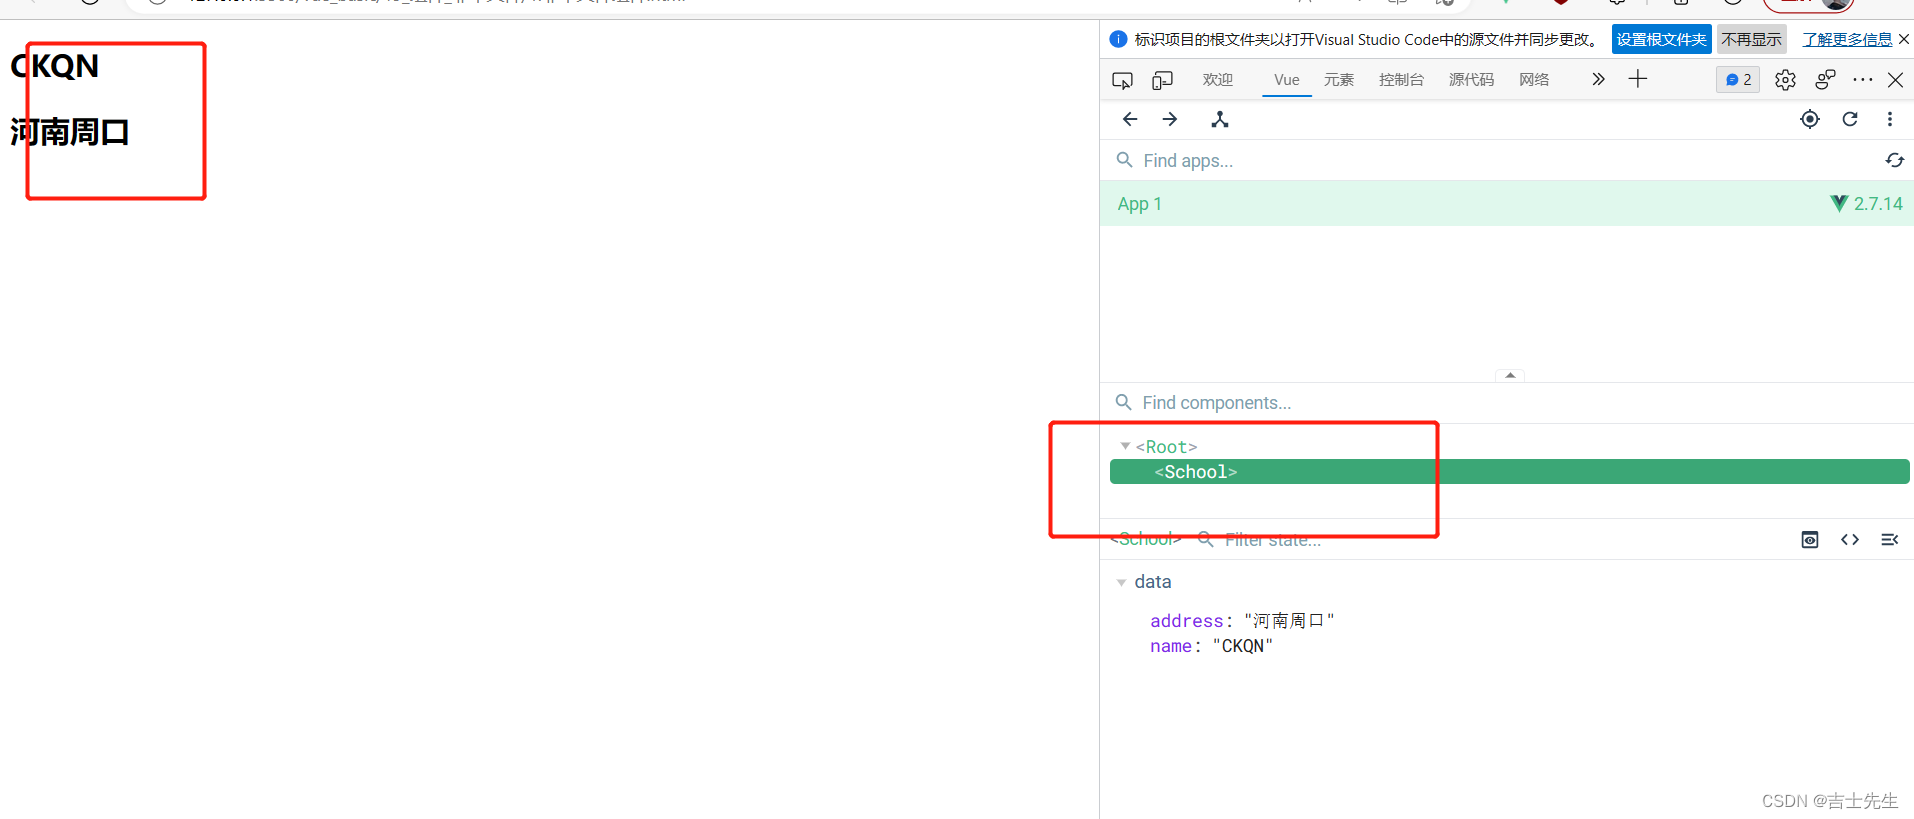Open the 控制台 tab
Viewport: 1914px width, 819px height.
(1401, 80)
